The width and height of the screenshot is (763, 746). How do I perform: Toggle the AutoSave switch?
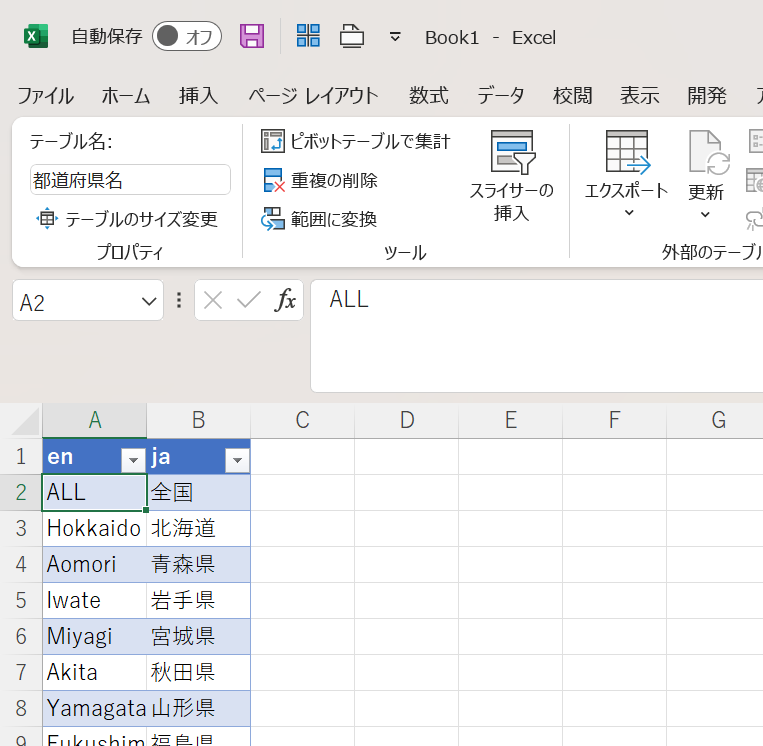click(x=187, y=36)
